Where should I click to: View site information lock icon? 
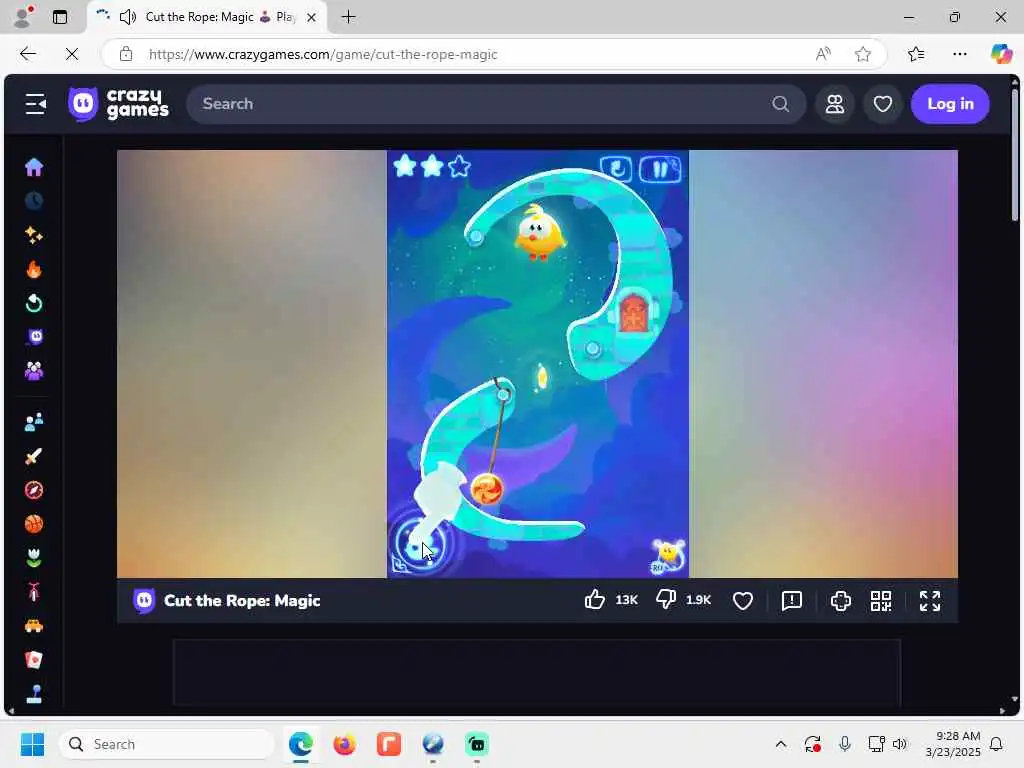[x=126, y=54]
